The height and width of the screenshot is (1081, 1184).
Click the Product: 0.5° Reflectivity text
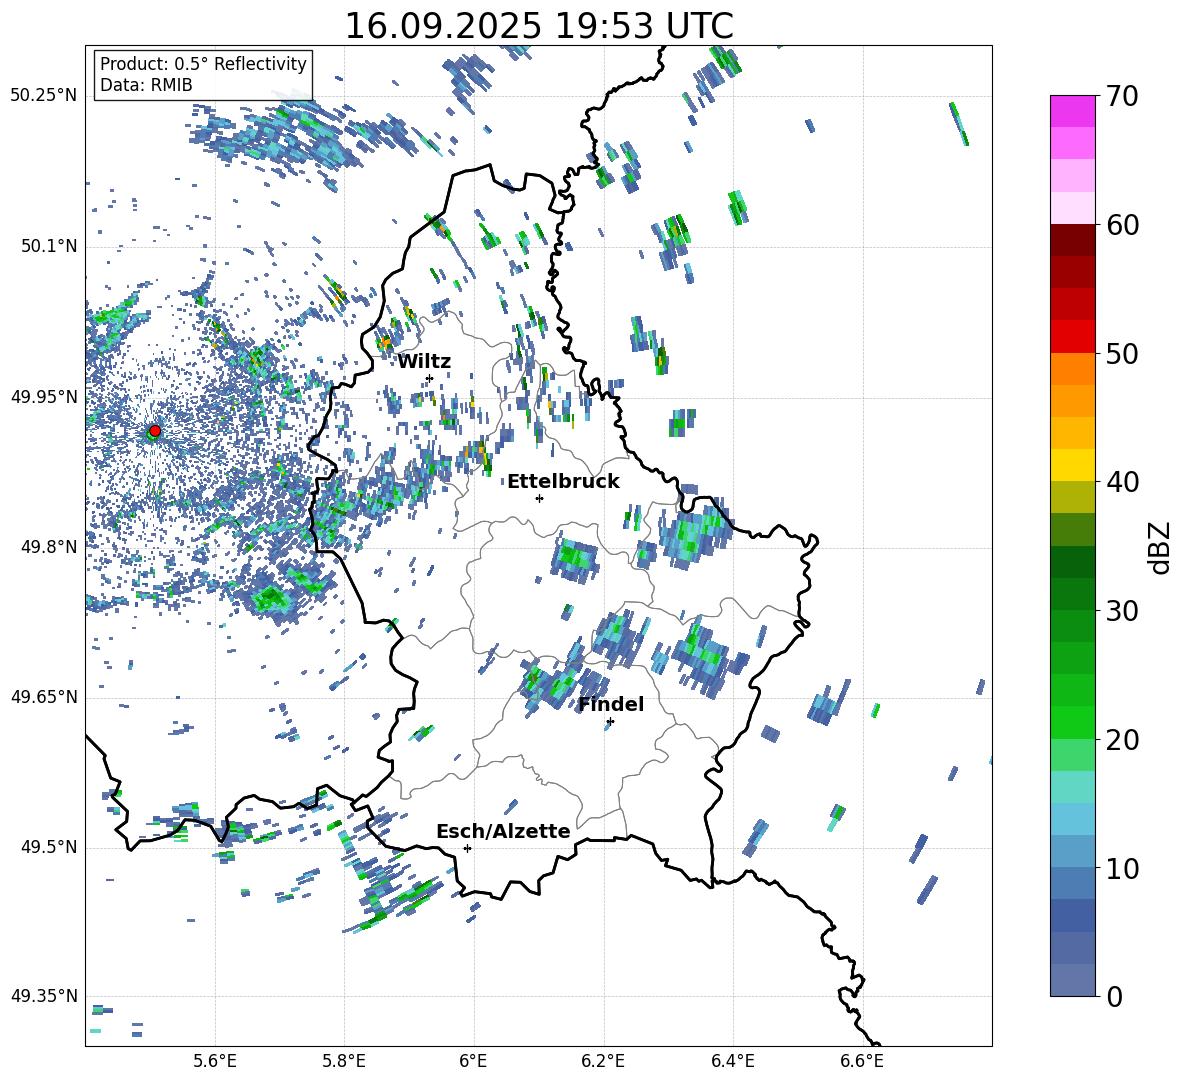coord(203,63)
